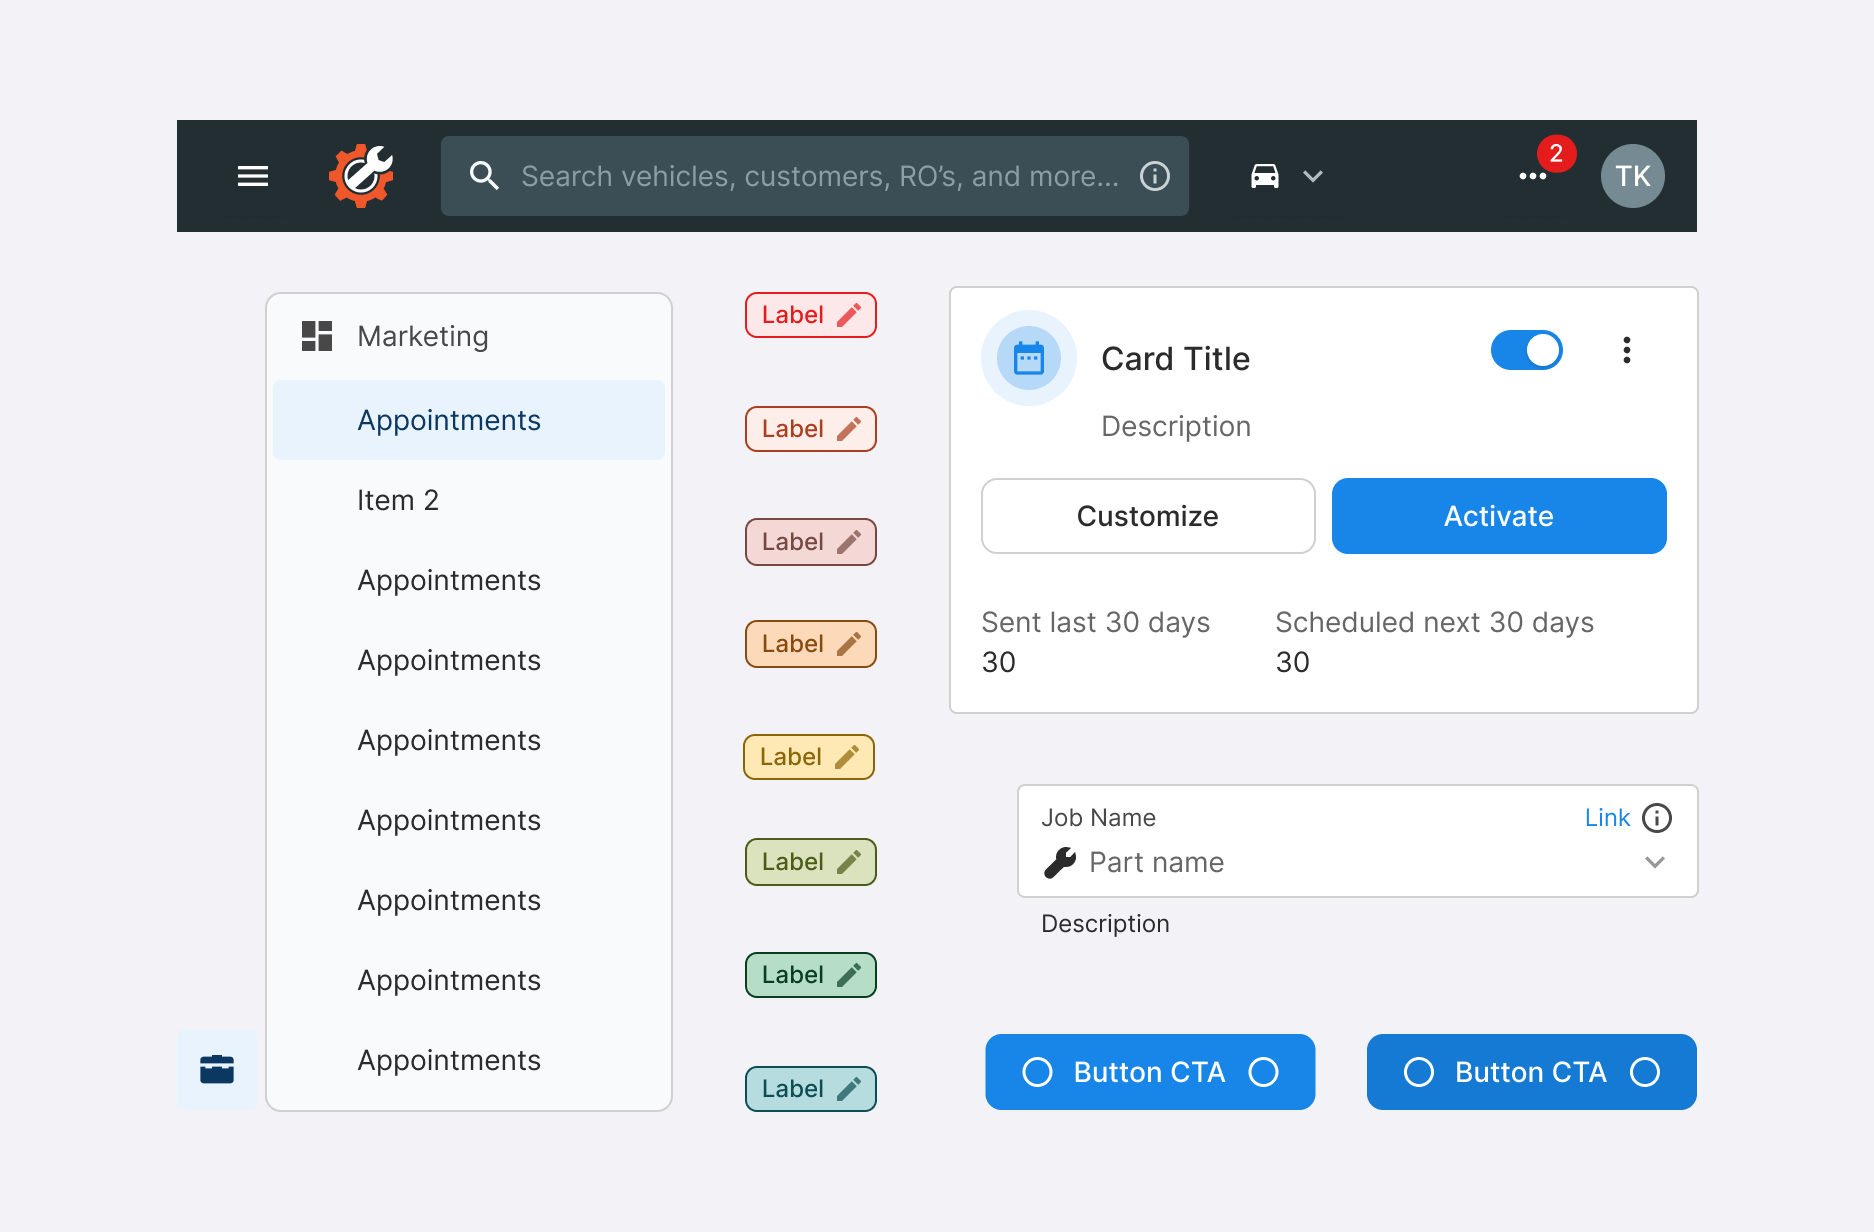The height and width of the screenshot is (1232, 1874).
Task: Turn off the Card Title toggle switch
Action: coord(1526,351)
